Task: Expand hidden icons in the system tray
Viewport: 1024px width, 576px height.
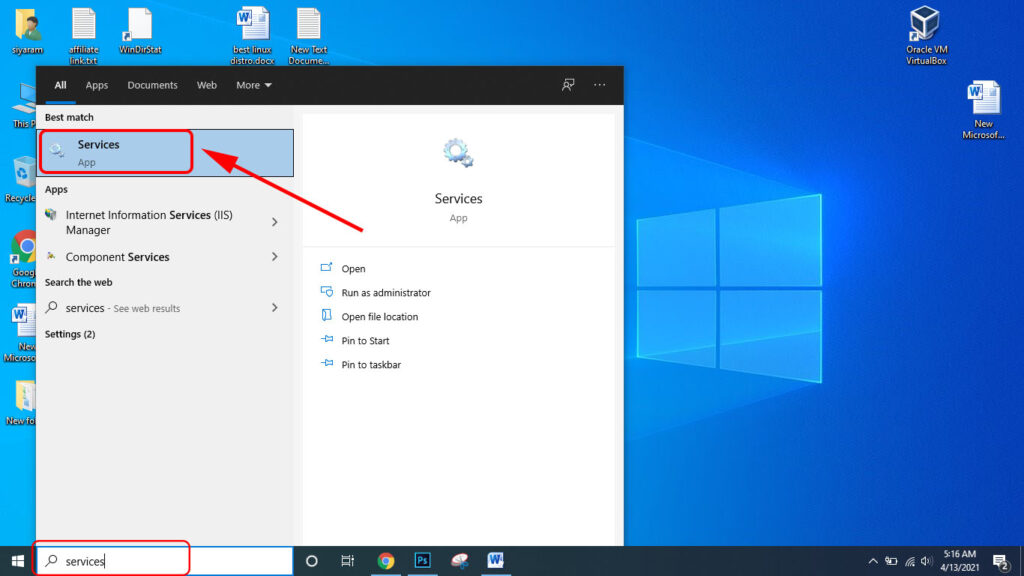Action: coord(872,561)
